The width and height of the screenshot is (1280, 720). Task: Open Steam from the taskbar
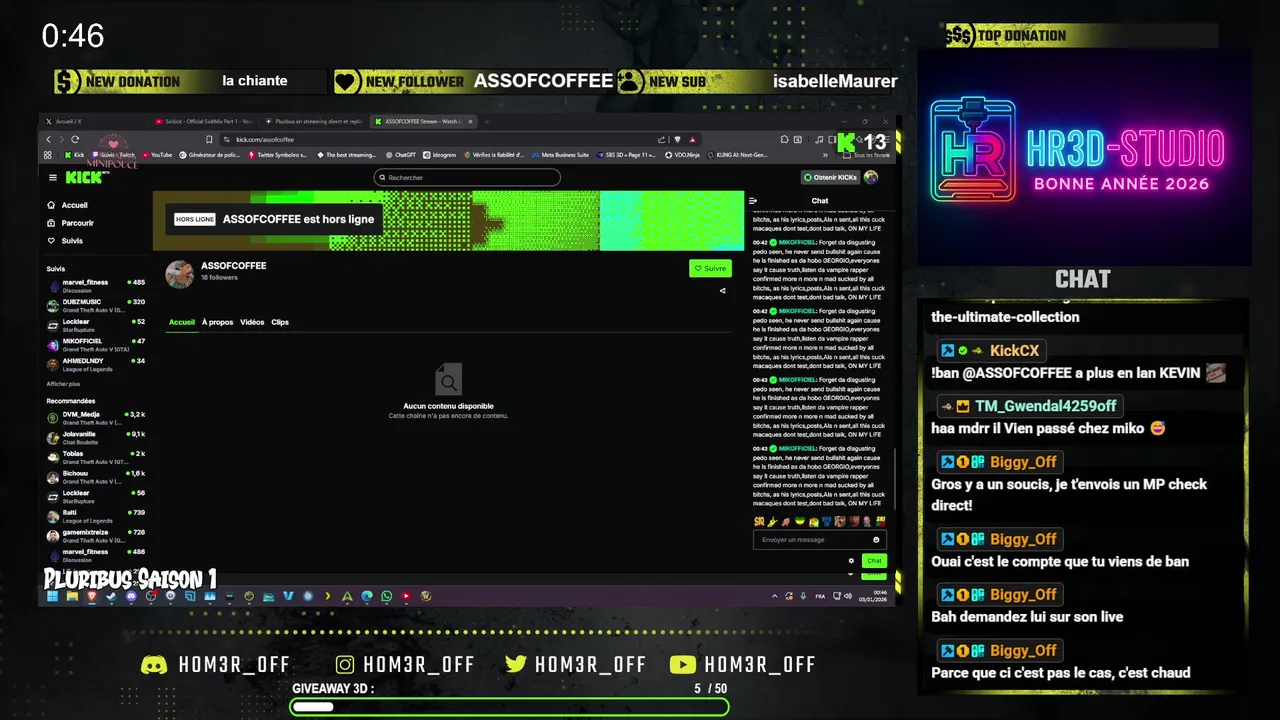111,596
